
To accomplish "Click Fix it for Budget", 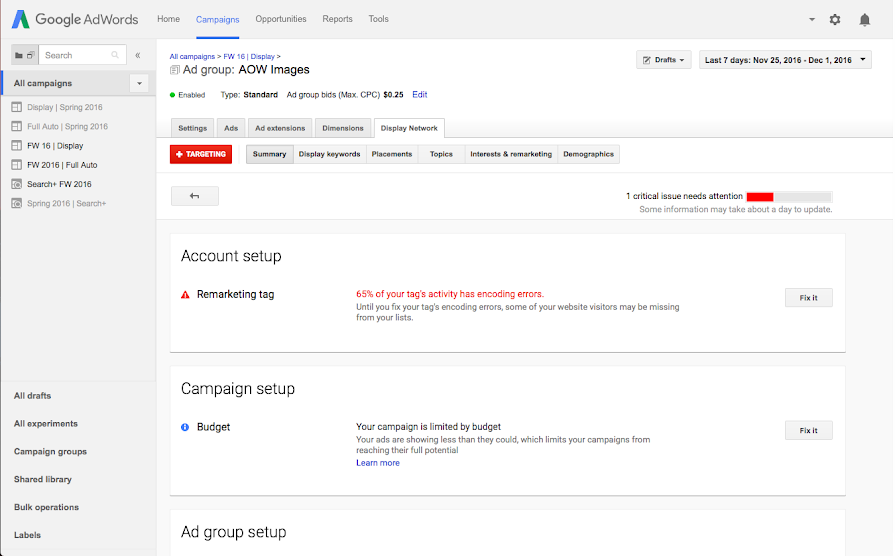I will 808,430.
